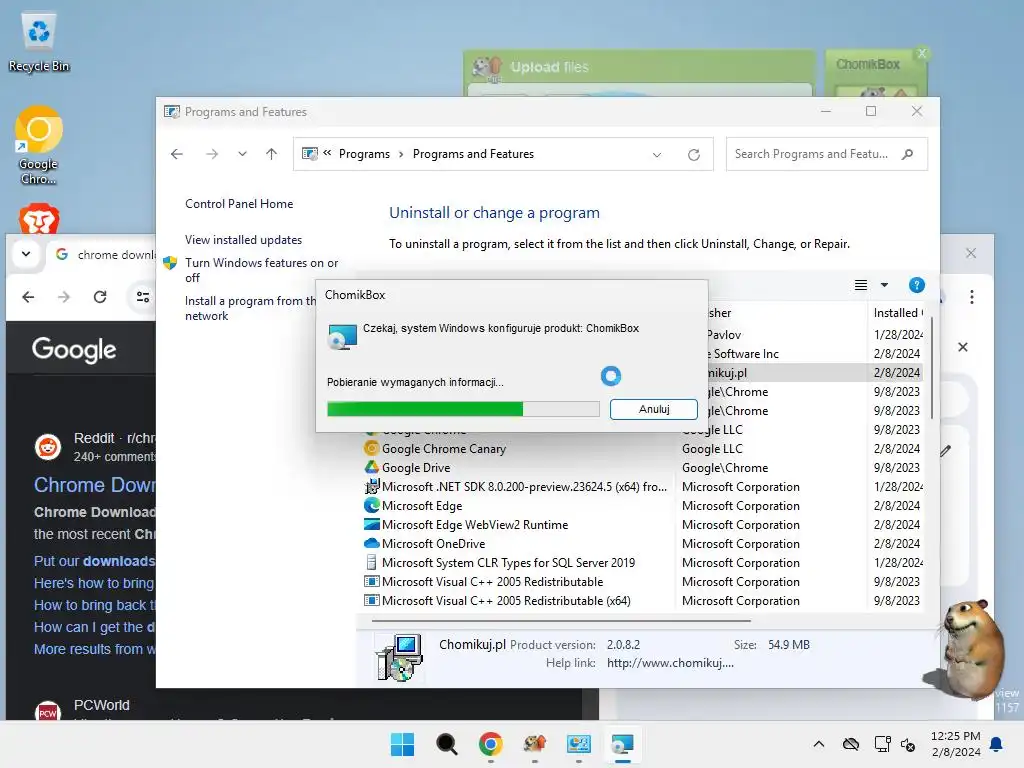Cancel the ChomikBox uninstall with Anuluj
1024x768 pixels.
654,409
